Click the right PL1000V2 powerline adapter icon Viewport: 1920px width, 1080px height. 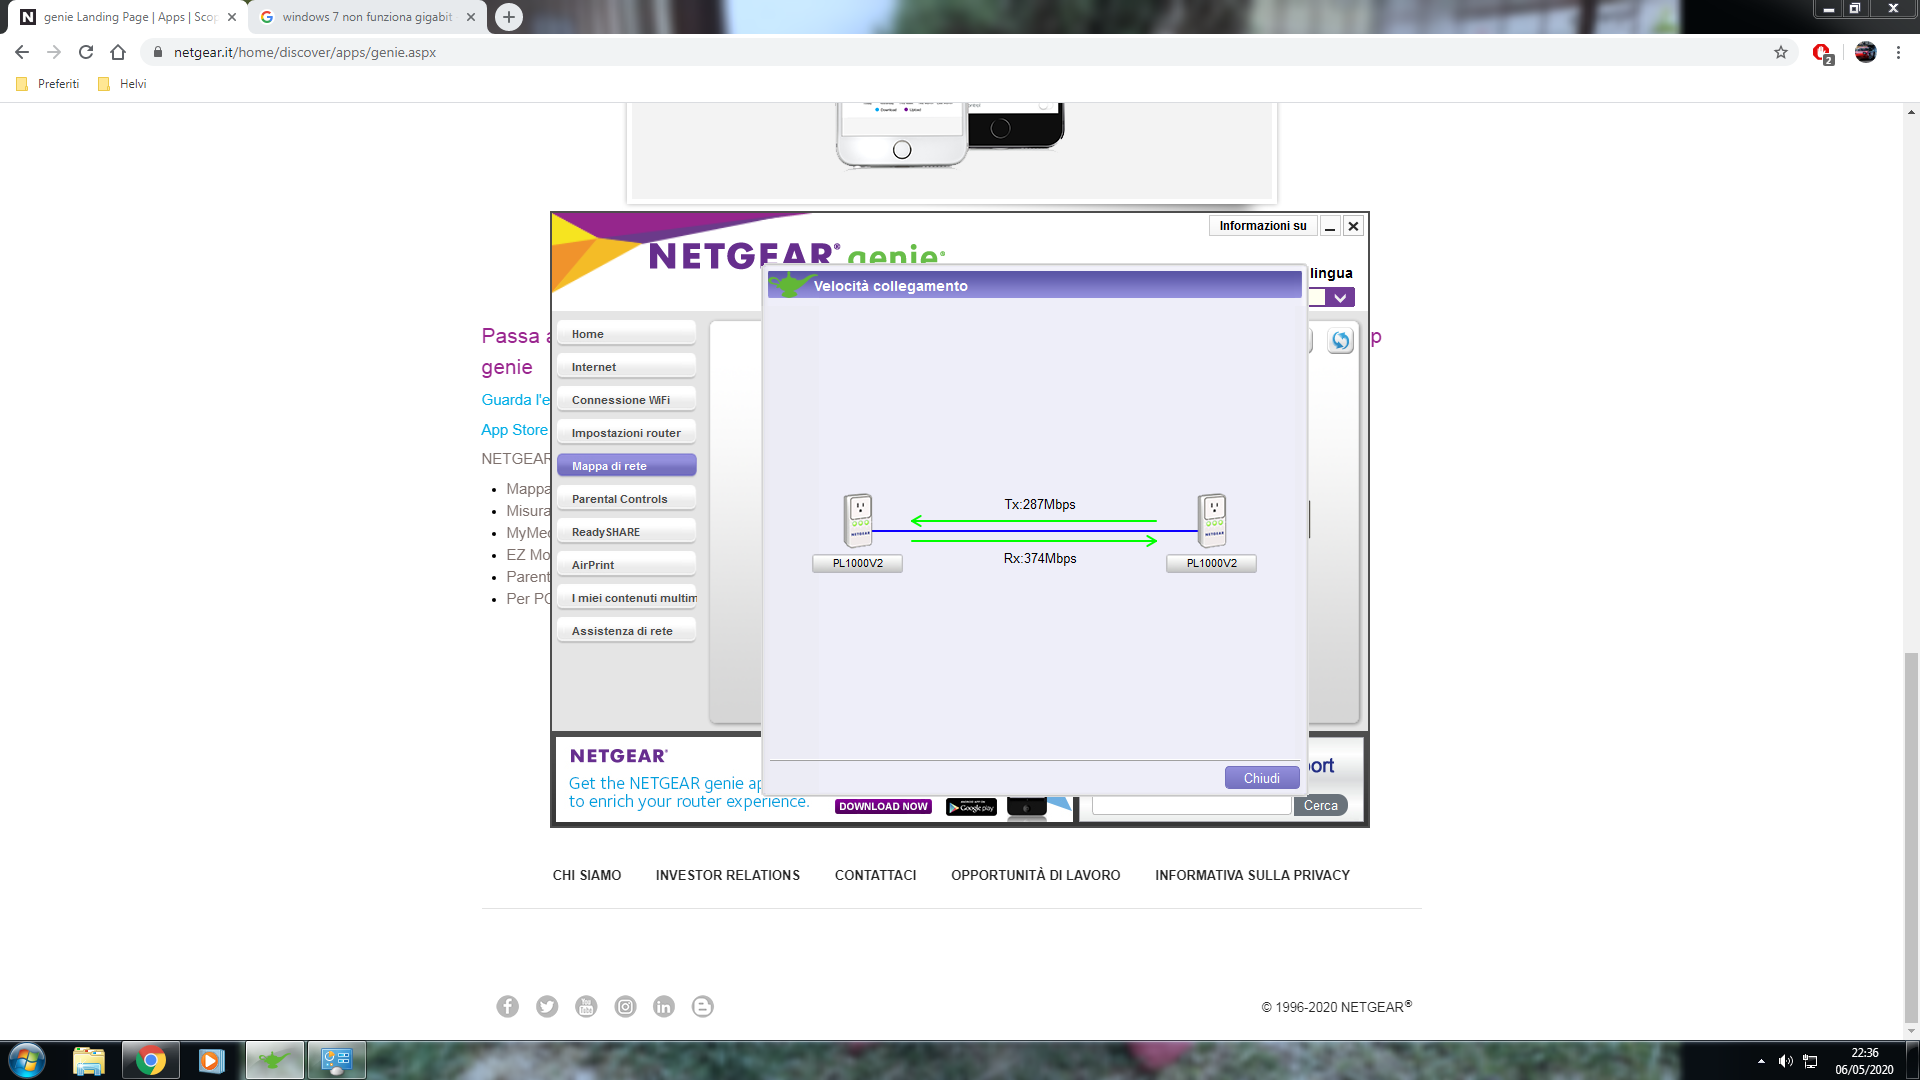[1212, 520]
